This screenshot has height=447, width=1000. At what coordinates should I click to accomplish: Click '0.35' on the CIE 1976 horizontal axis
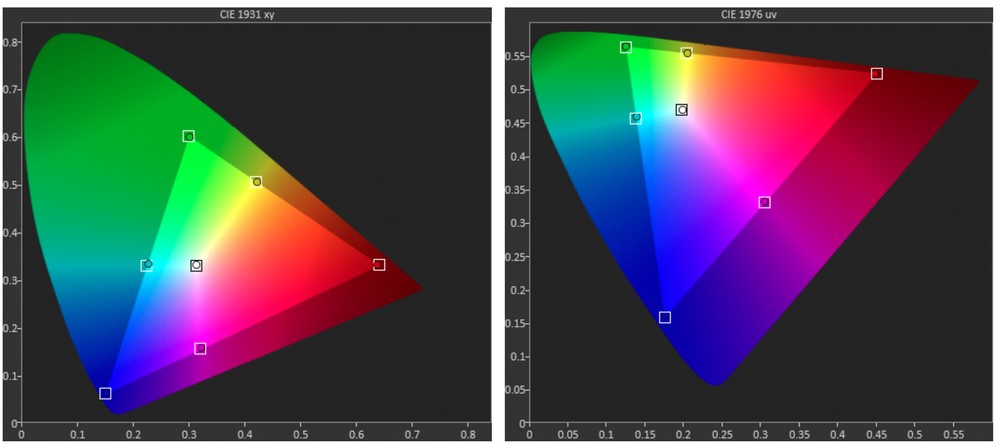(800, 434)
